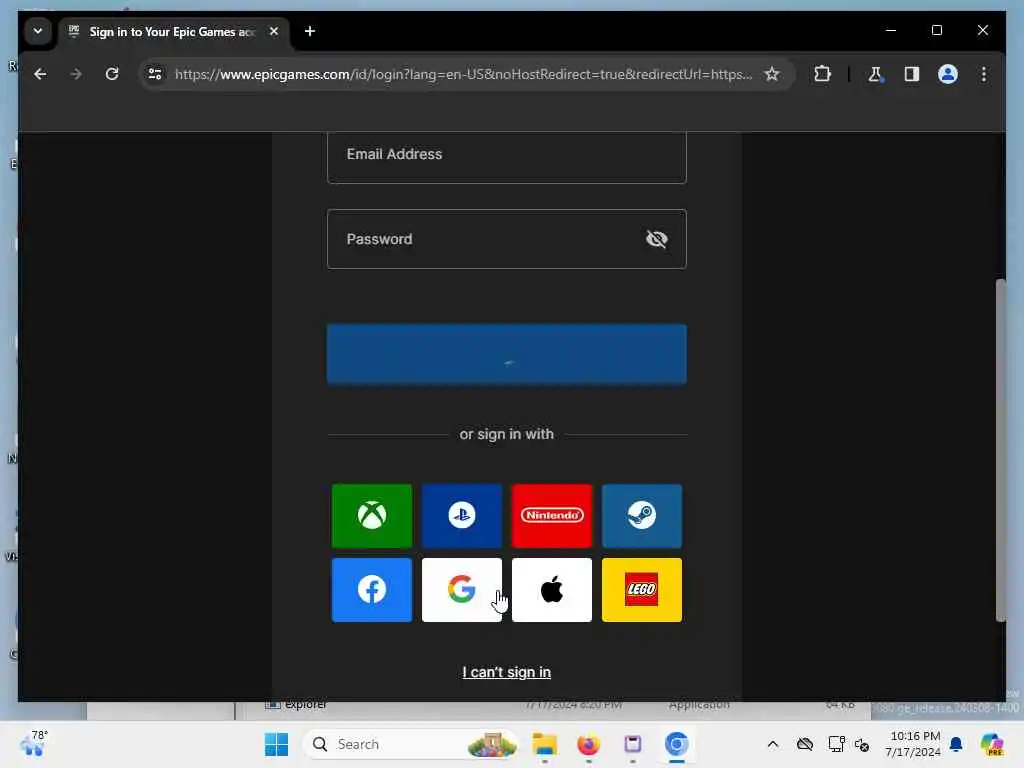Sign in with Xbox
Image resolution: width=1024 pixels, height=768 pixels.
(x=372, y=516)
